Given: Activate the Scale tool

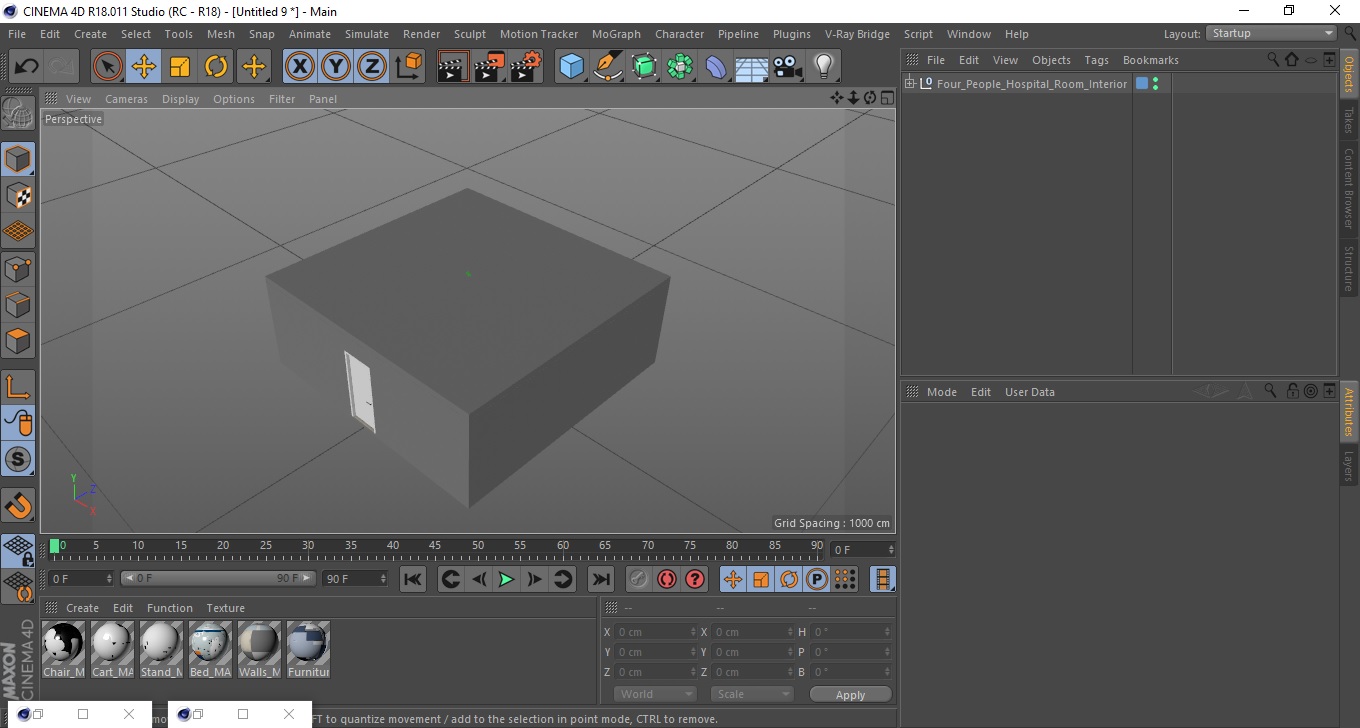Looking at the screenshot, I should point(180,67).
